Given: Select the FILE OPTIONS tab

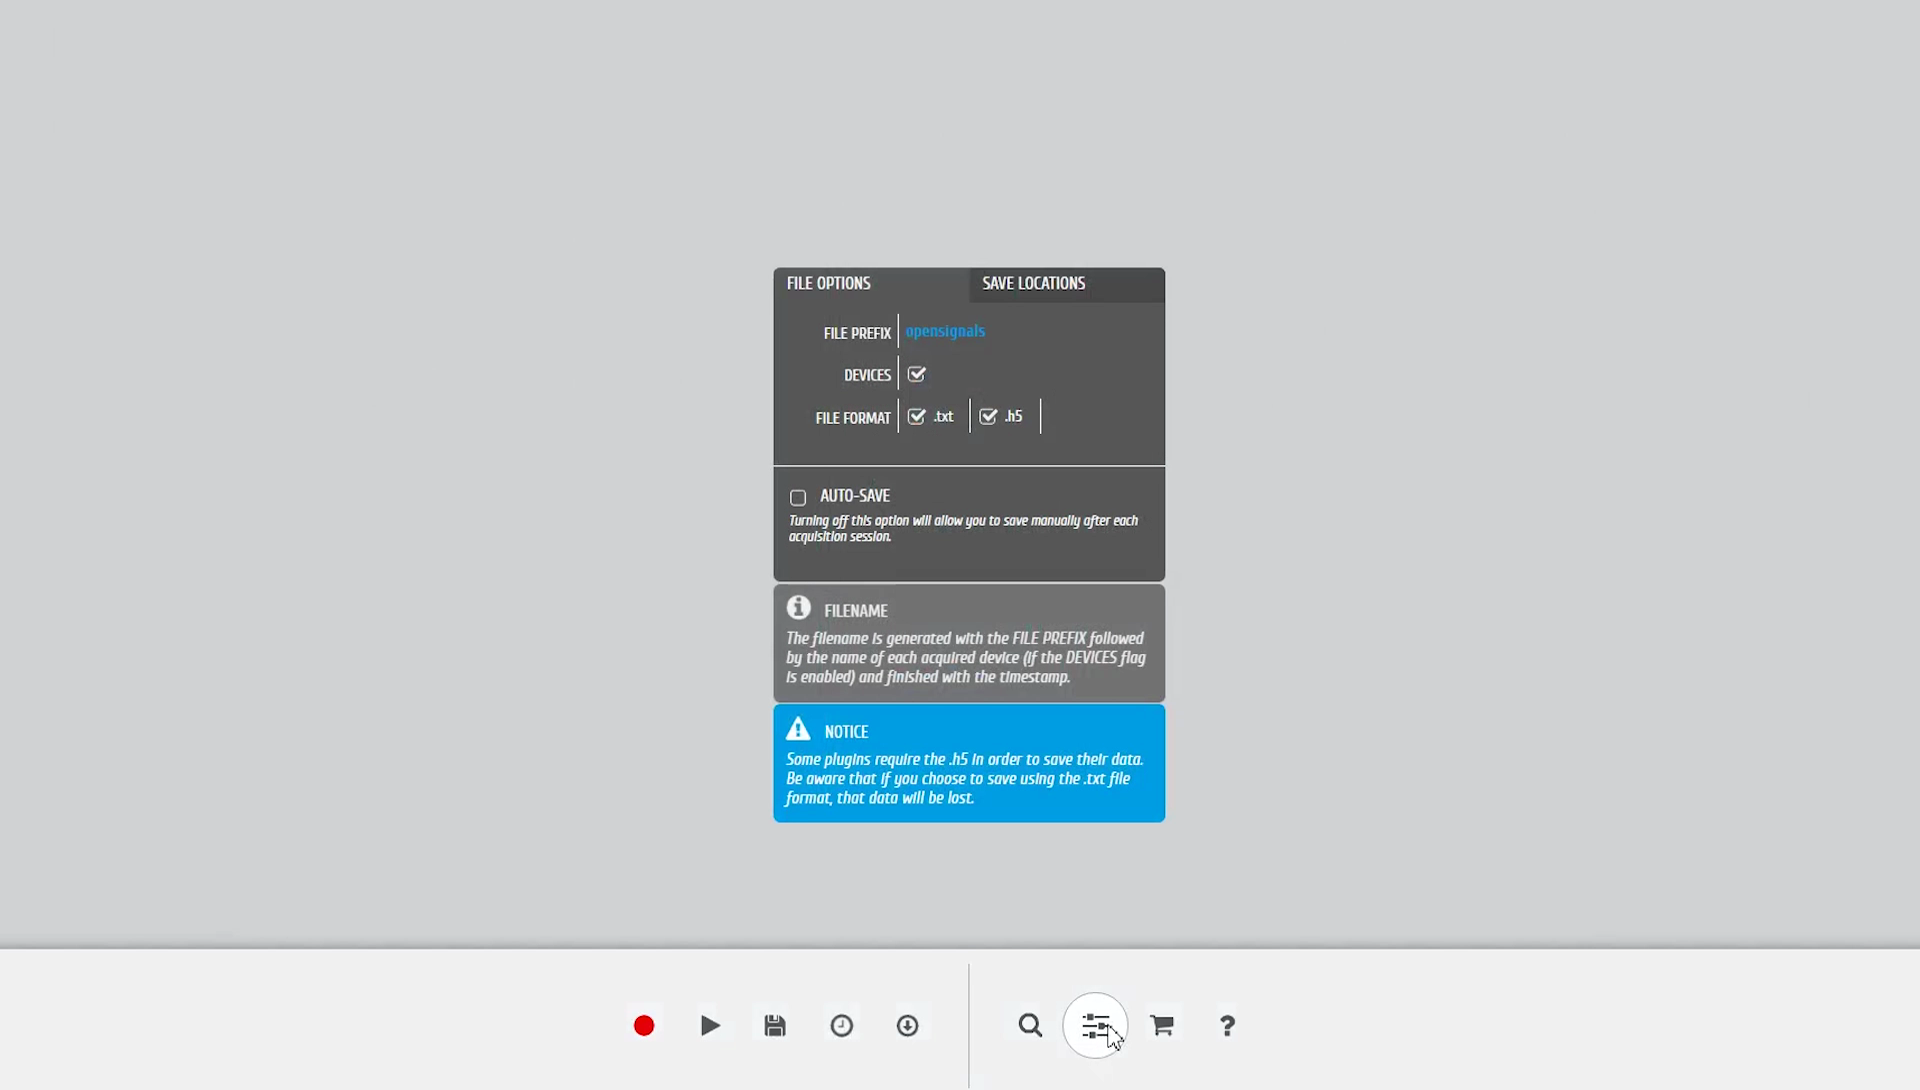Looking at the screenshot, I should (x=828, y=283).
